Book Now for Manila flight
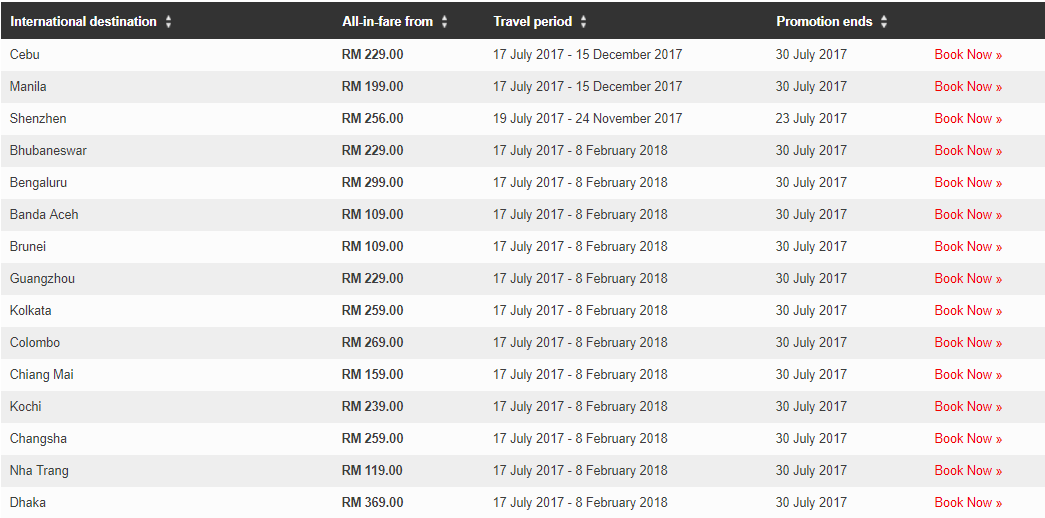The height and width of the screenshot is (518, 1045). [x=968, y=87]
